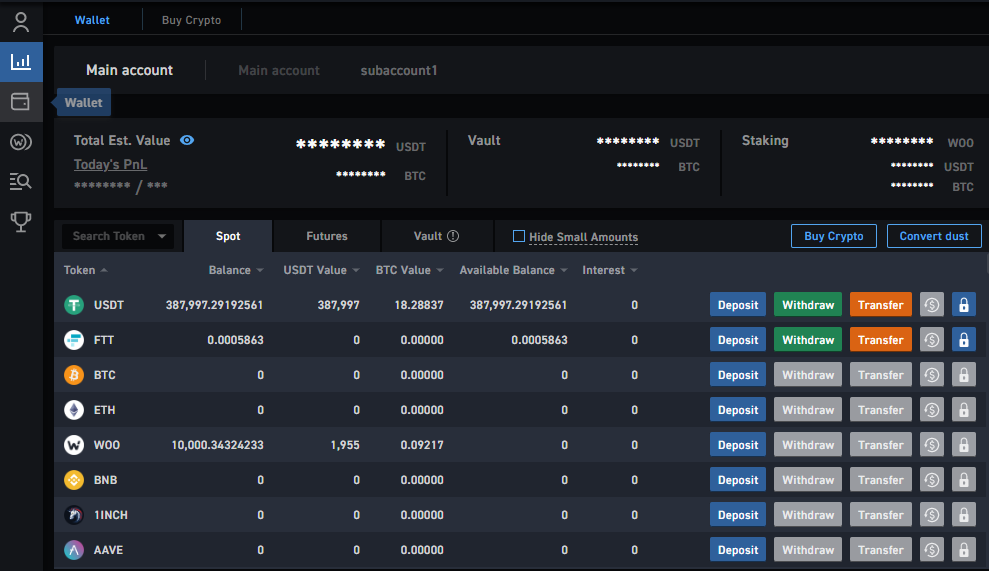Open the Search Token dropdown

point(118,236)
